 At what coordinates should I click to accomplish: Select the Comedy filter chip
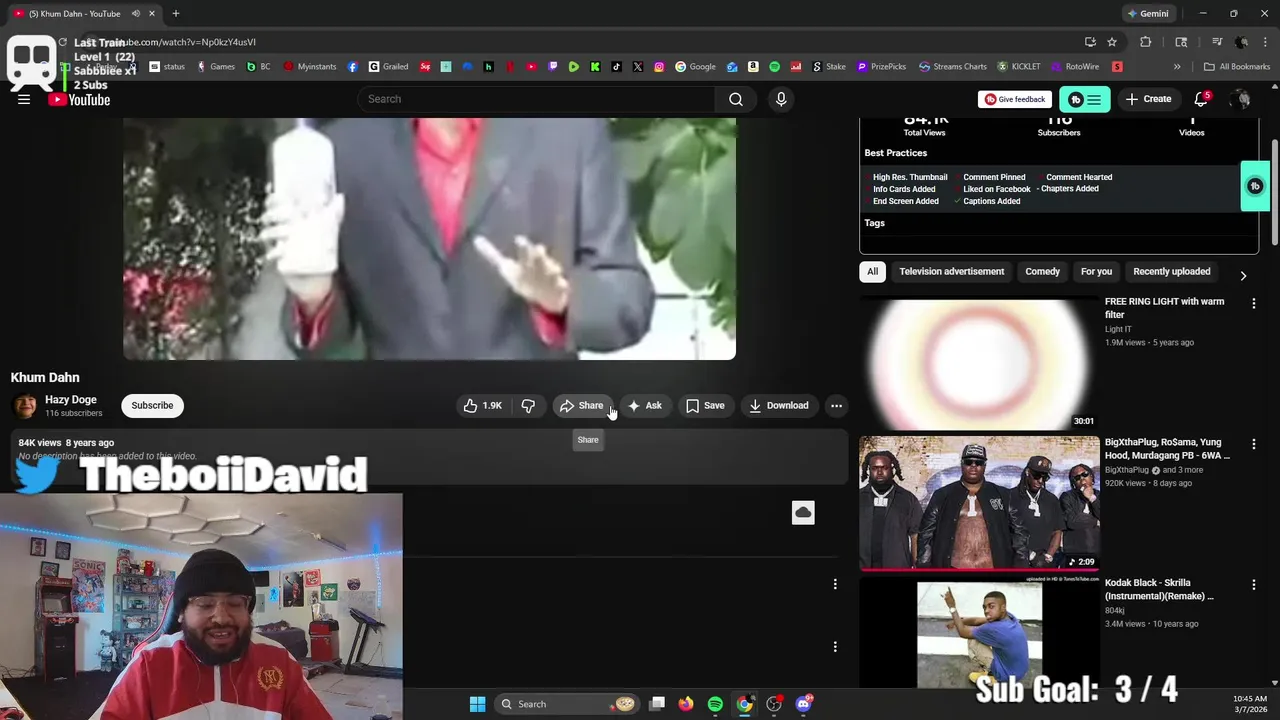pos(1042,271)
